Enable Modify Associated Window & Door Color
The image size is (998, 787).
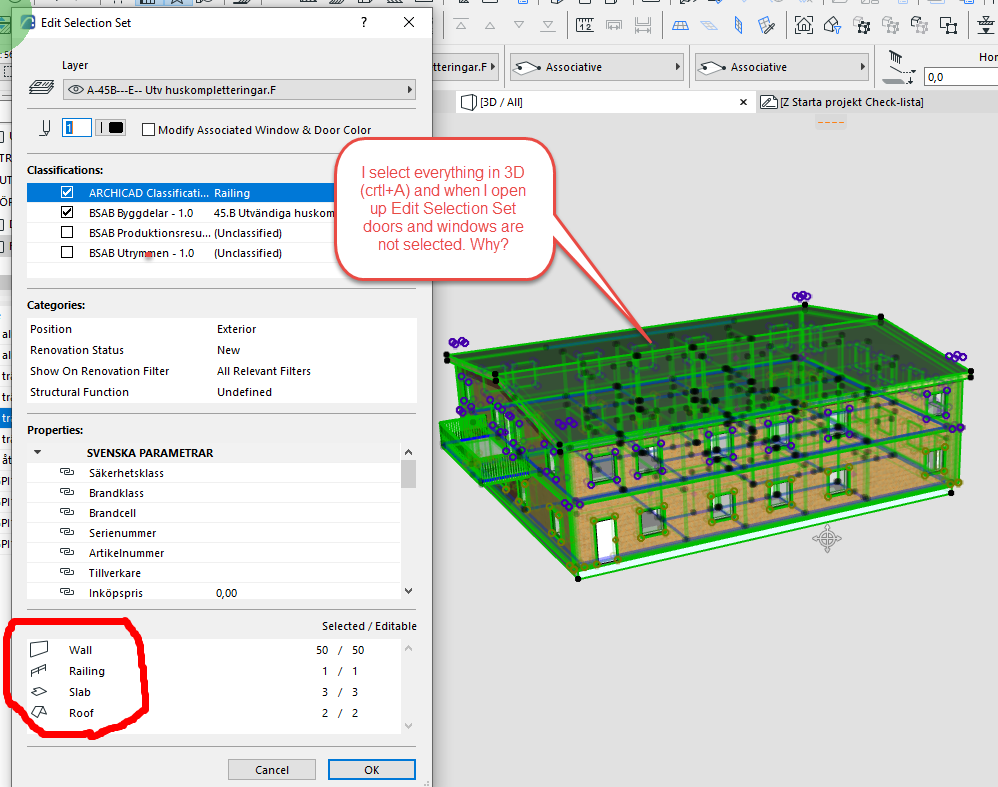click(x=149, y=130)
